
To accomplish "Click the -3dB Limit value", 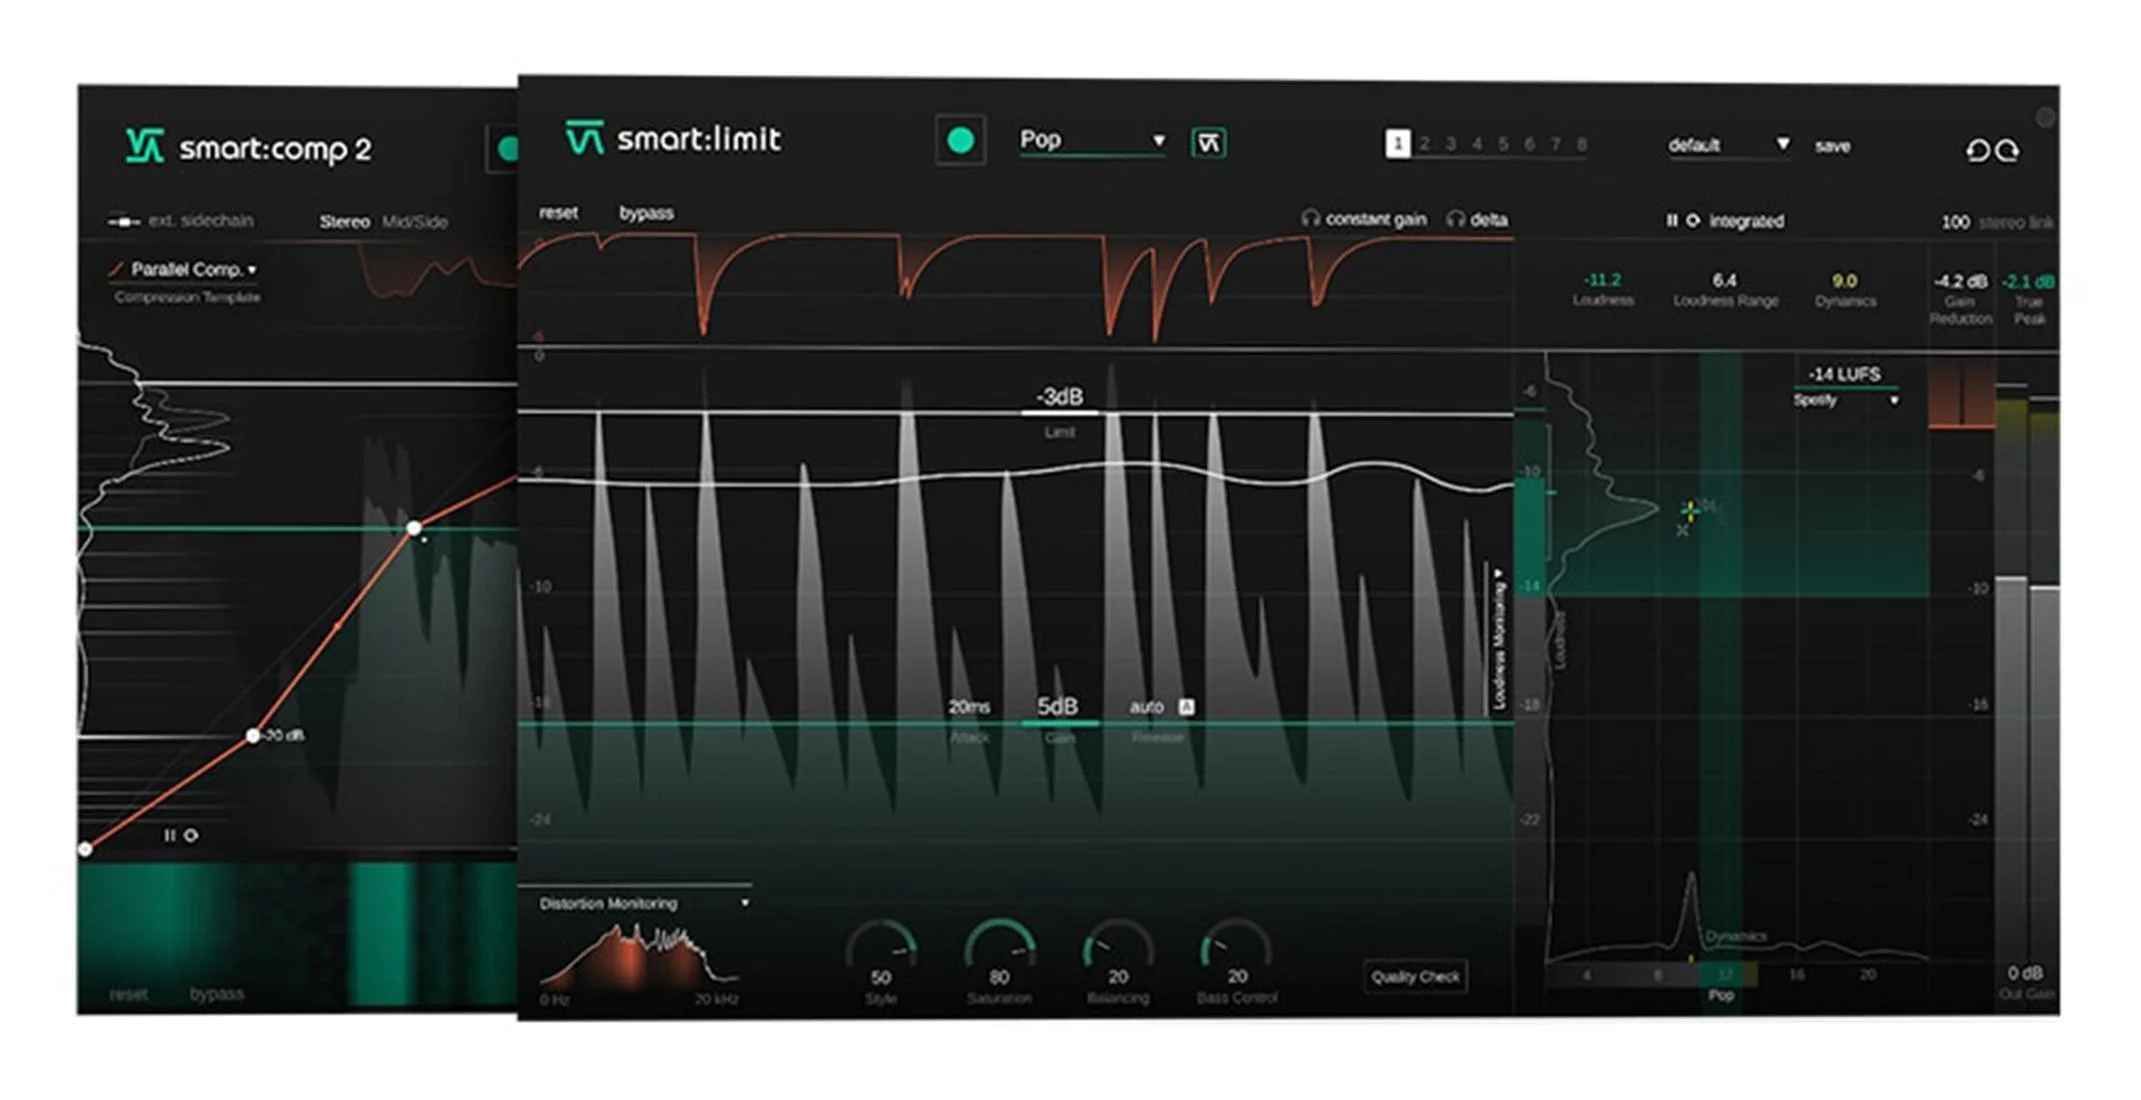I will coord(1059,397).
